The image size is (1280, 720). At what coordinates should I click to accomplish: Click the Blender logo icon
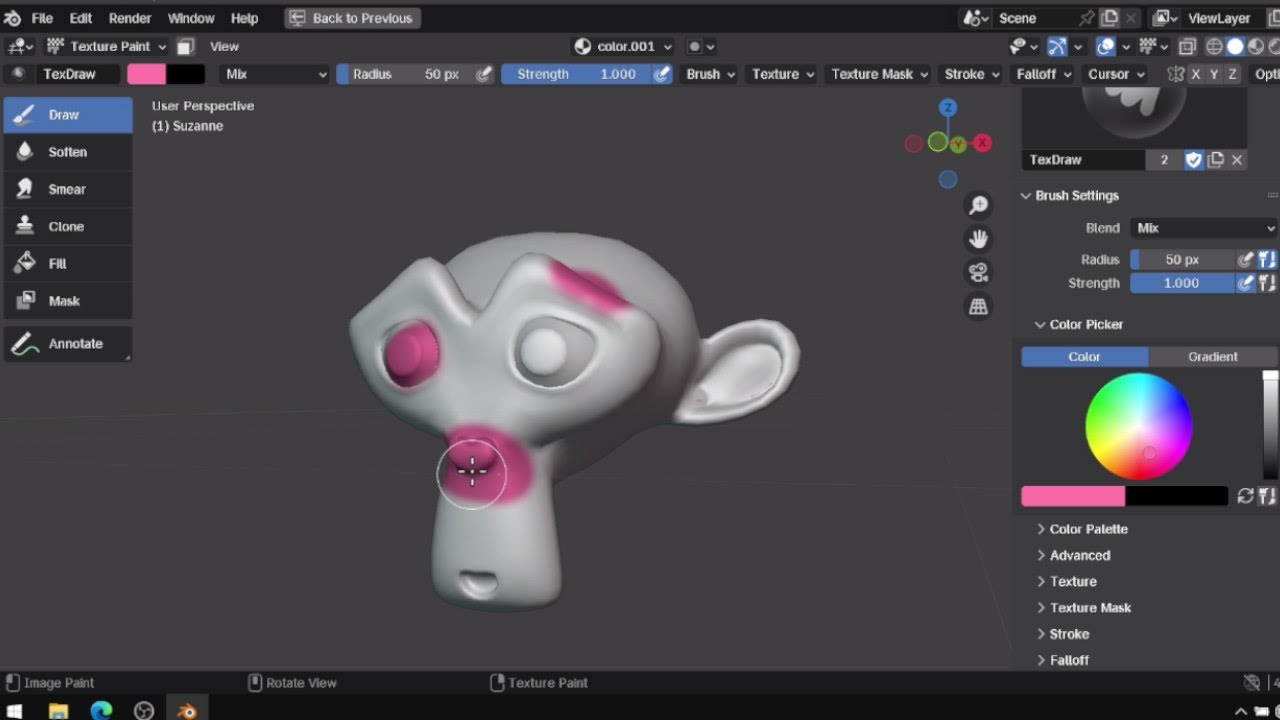pyautogui.click(x=13, y=18)
